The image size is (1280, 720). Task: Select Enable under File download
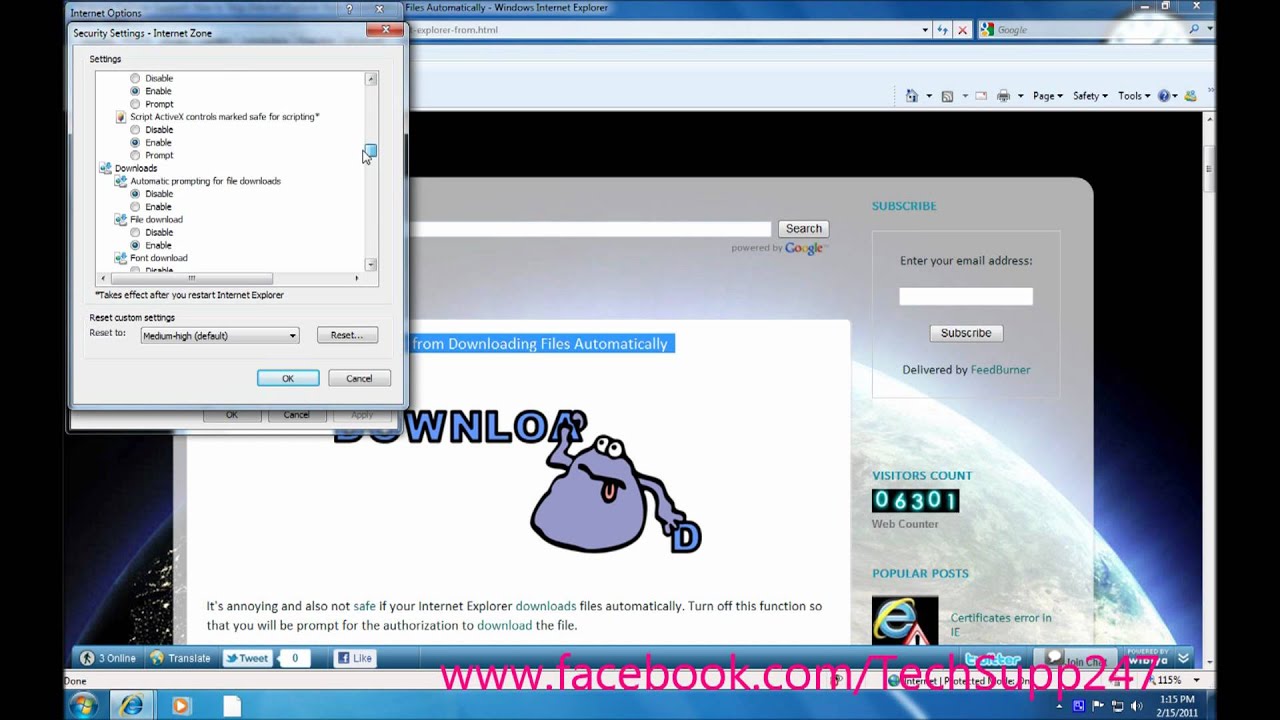point(135,246)
